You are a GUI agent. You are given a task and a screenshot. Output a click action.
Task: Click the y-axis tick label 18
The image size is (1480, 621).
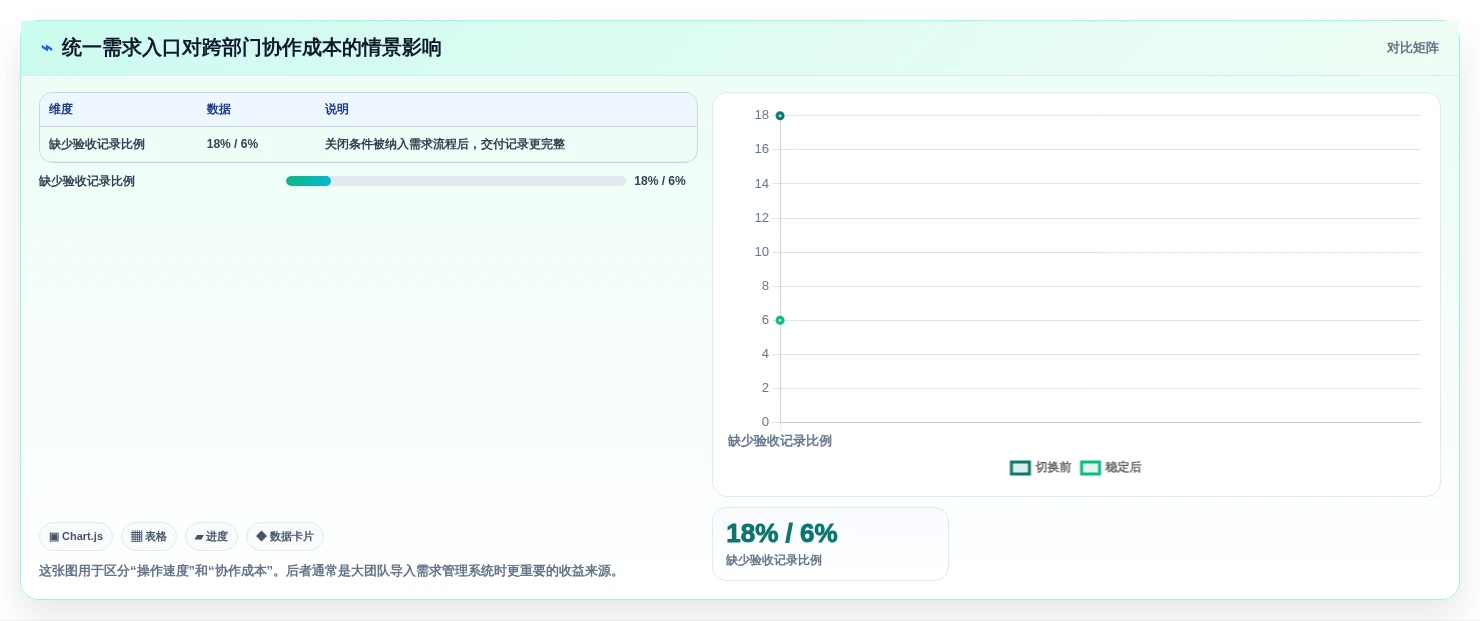point(762,115)
